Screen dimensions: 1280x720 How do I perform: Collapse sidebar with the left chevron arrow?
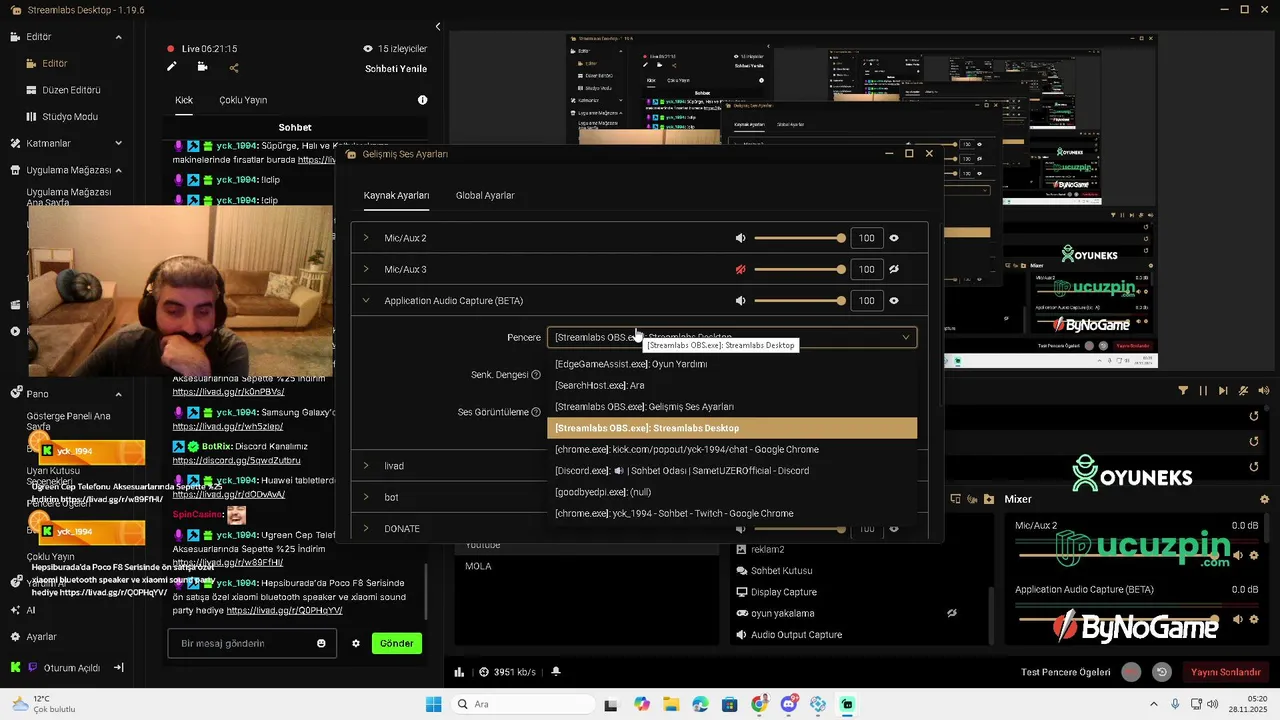click(x=437, y=27)
